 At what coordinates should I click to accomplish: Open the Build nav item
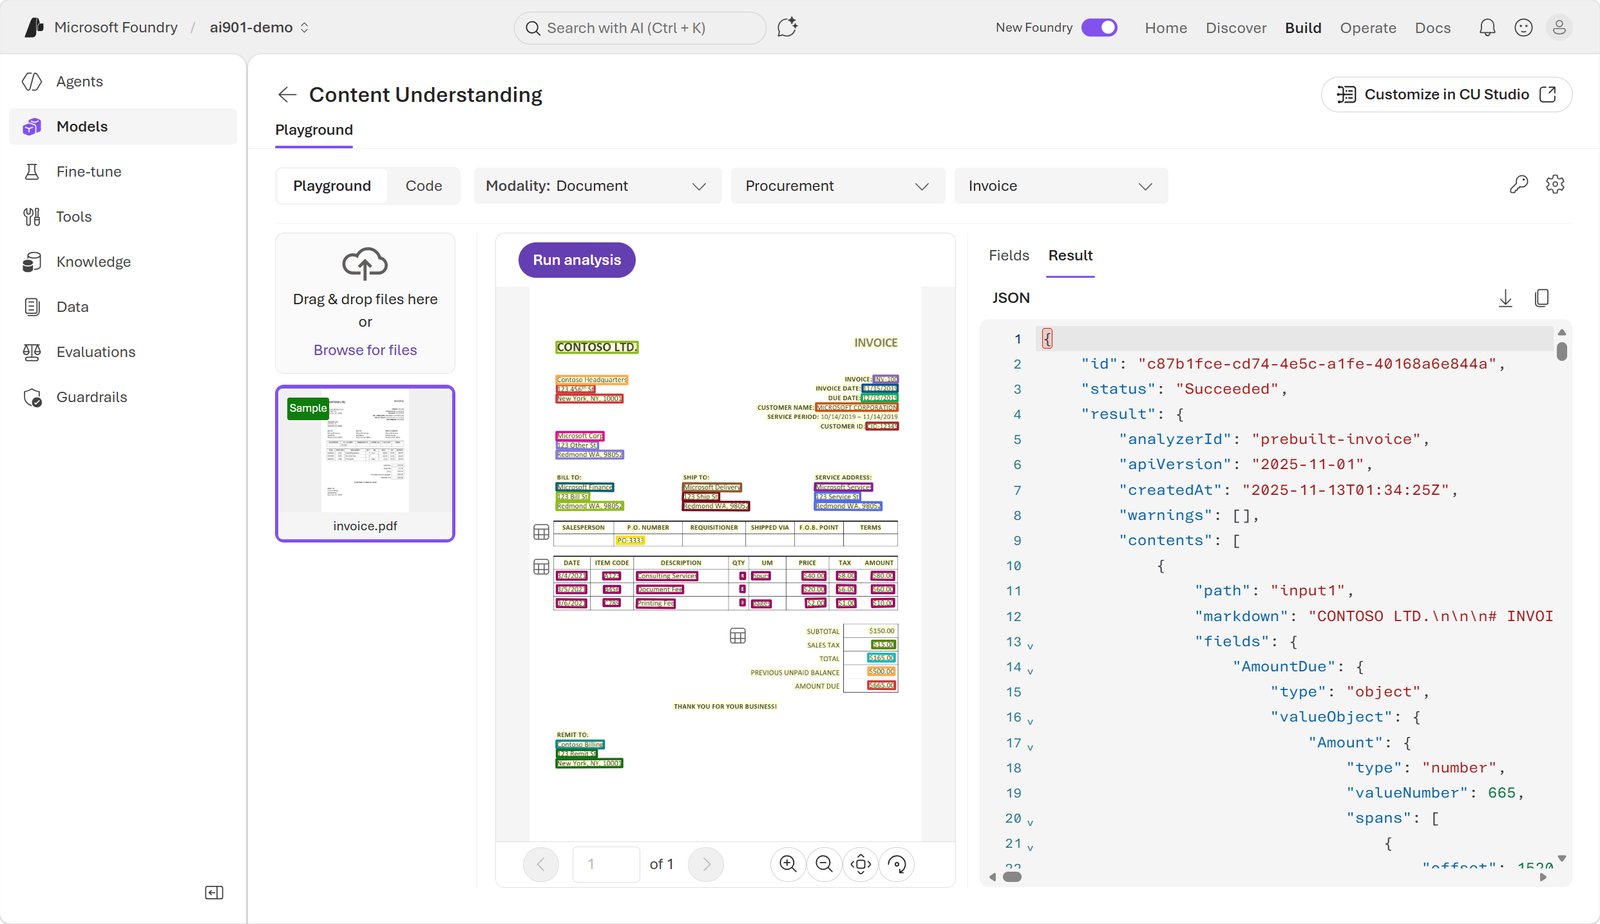click(1303, 28)
